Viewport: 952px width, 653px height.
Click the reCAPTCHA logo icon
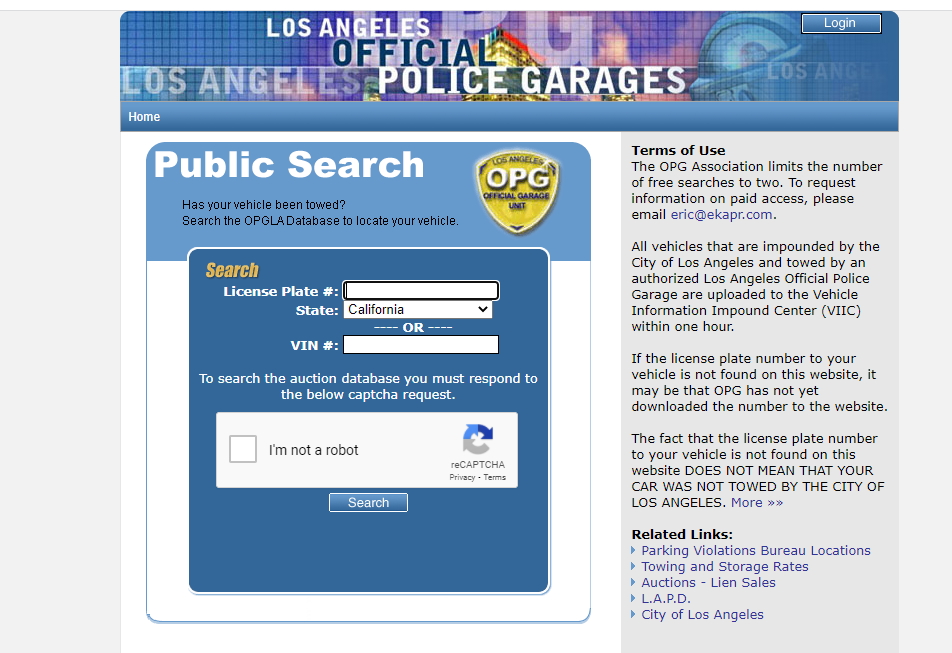pyautogui.click(x=477, y=439)
